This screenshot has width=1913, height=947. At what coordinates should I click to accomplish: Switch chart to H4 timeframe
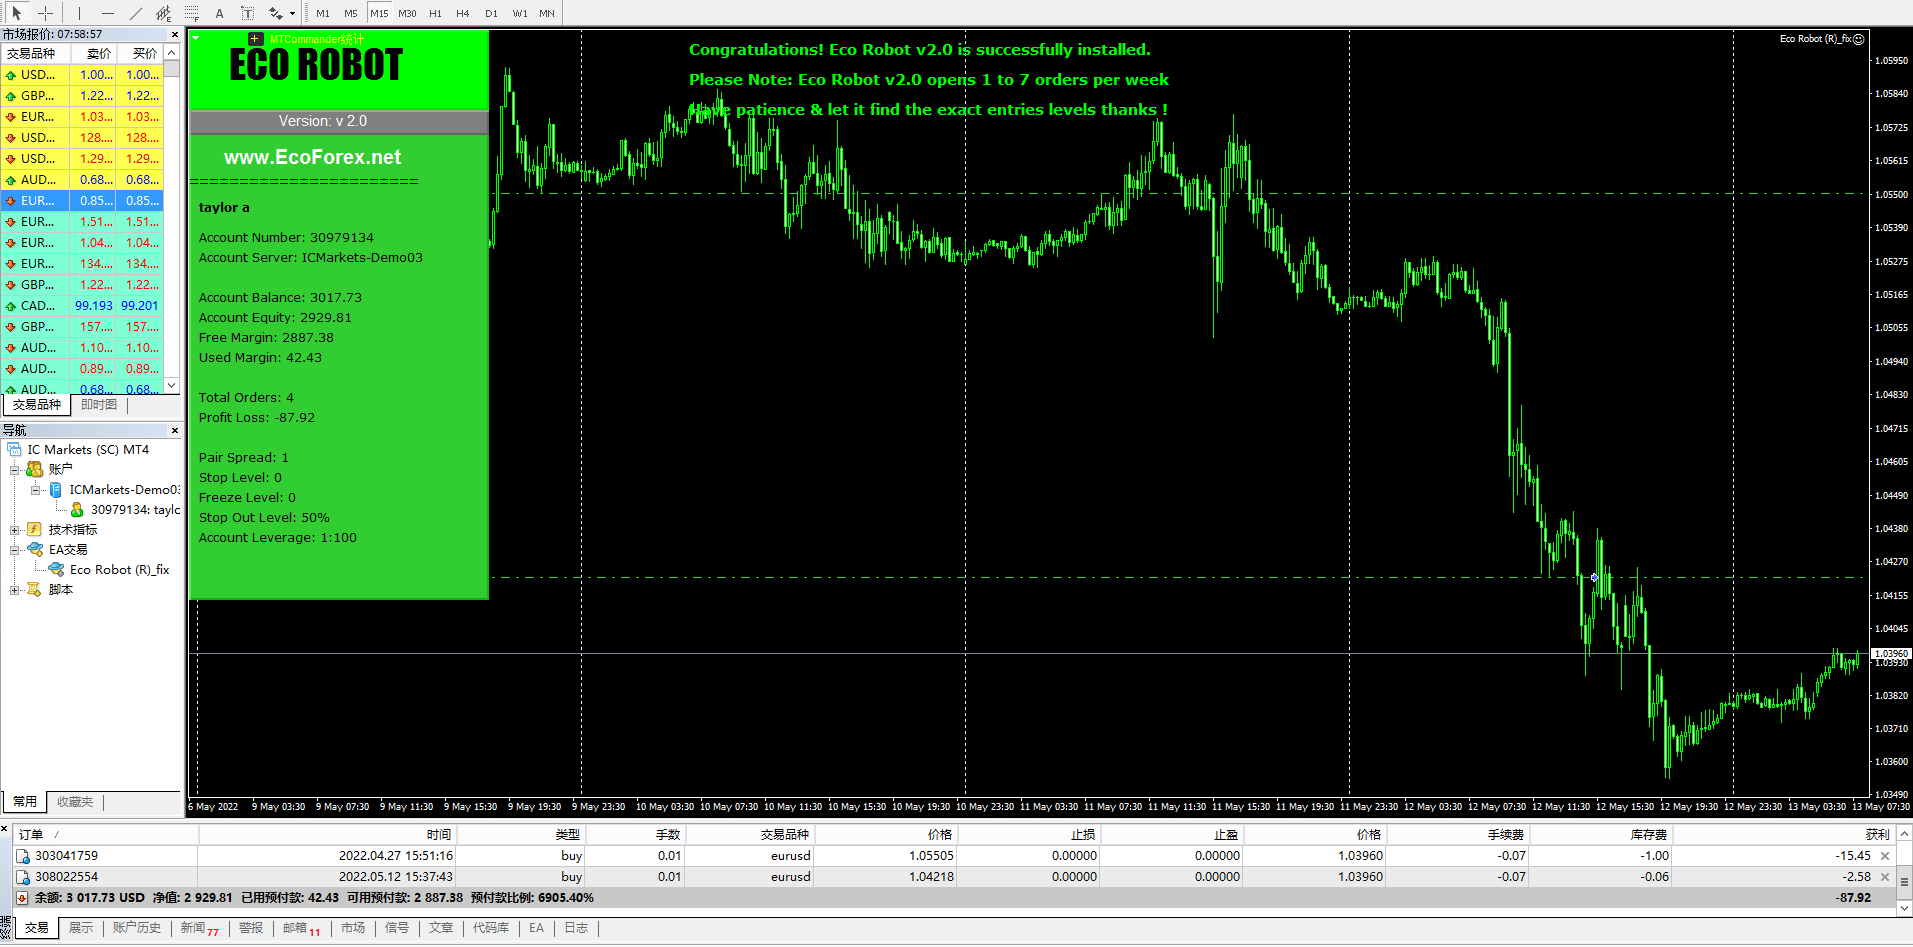click(463, 13)
